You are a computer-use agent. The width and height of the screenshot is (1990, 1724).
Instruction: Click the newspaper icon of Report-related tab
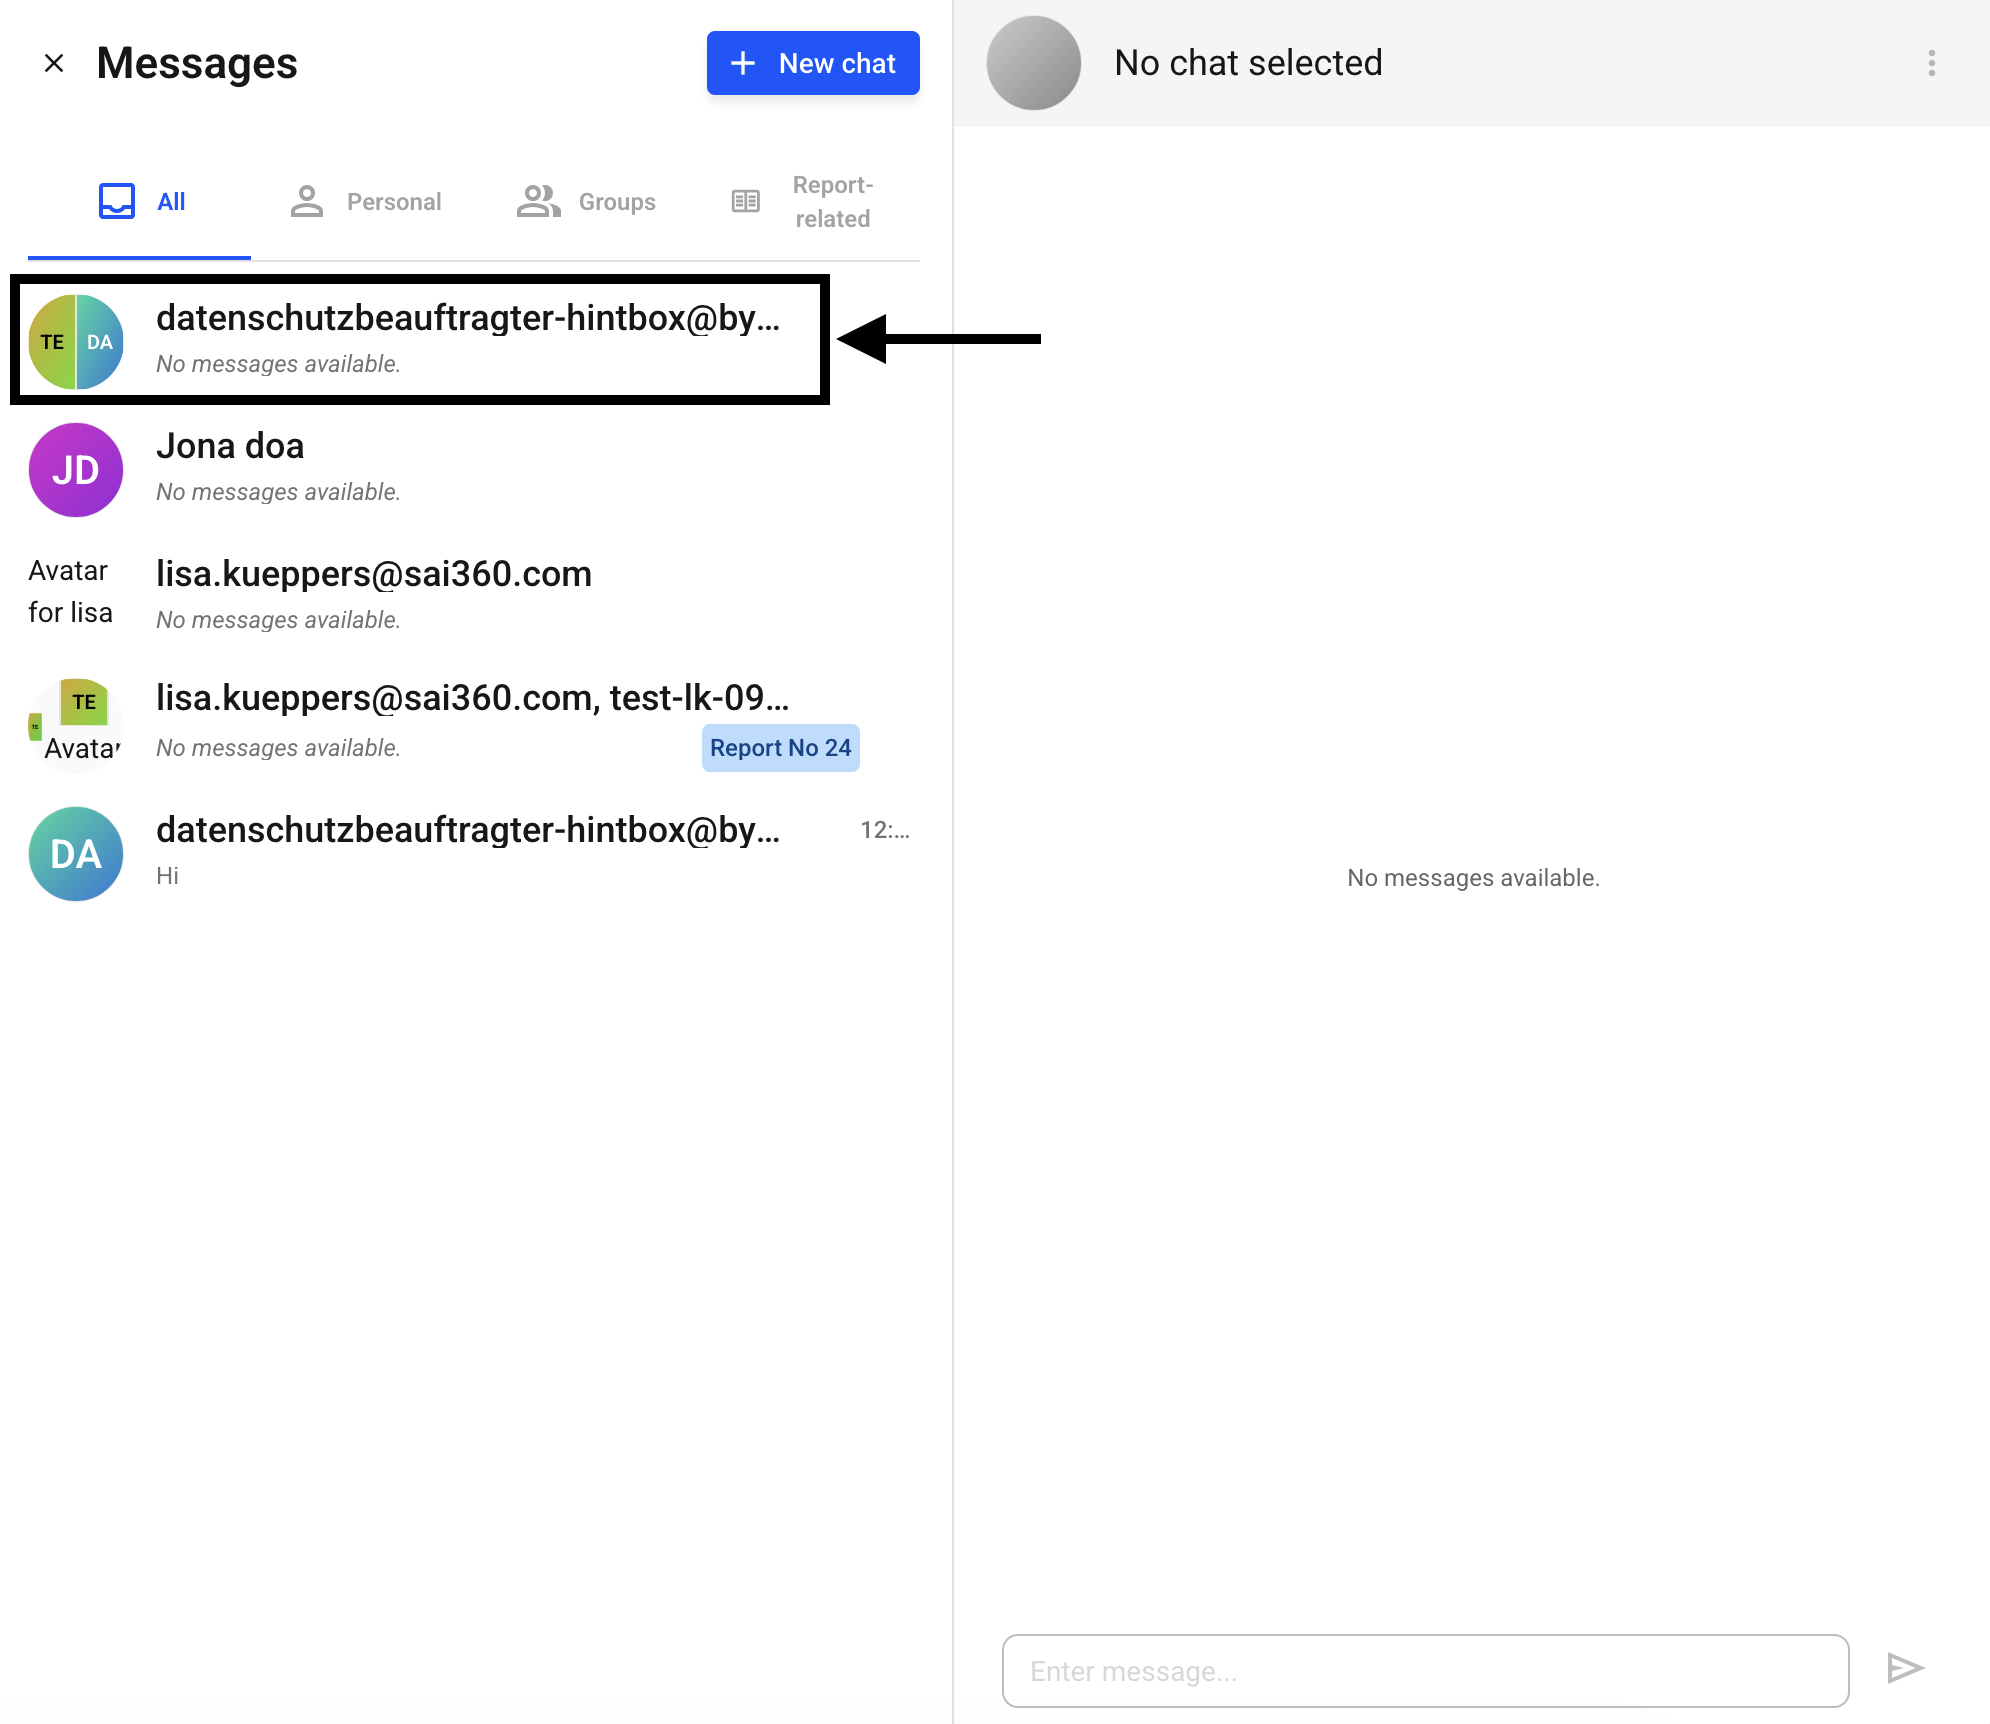[x=746, y=201]
